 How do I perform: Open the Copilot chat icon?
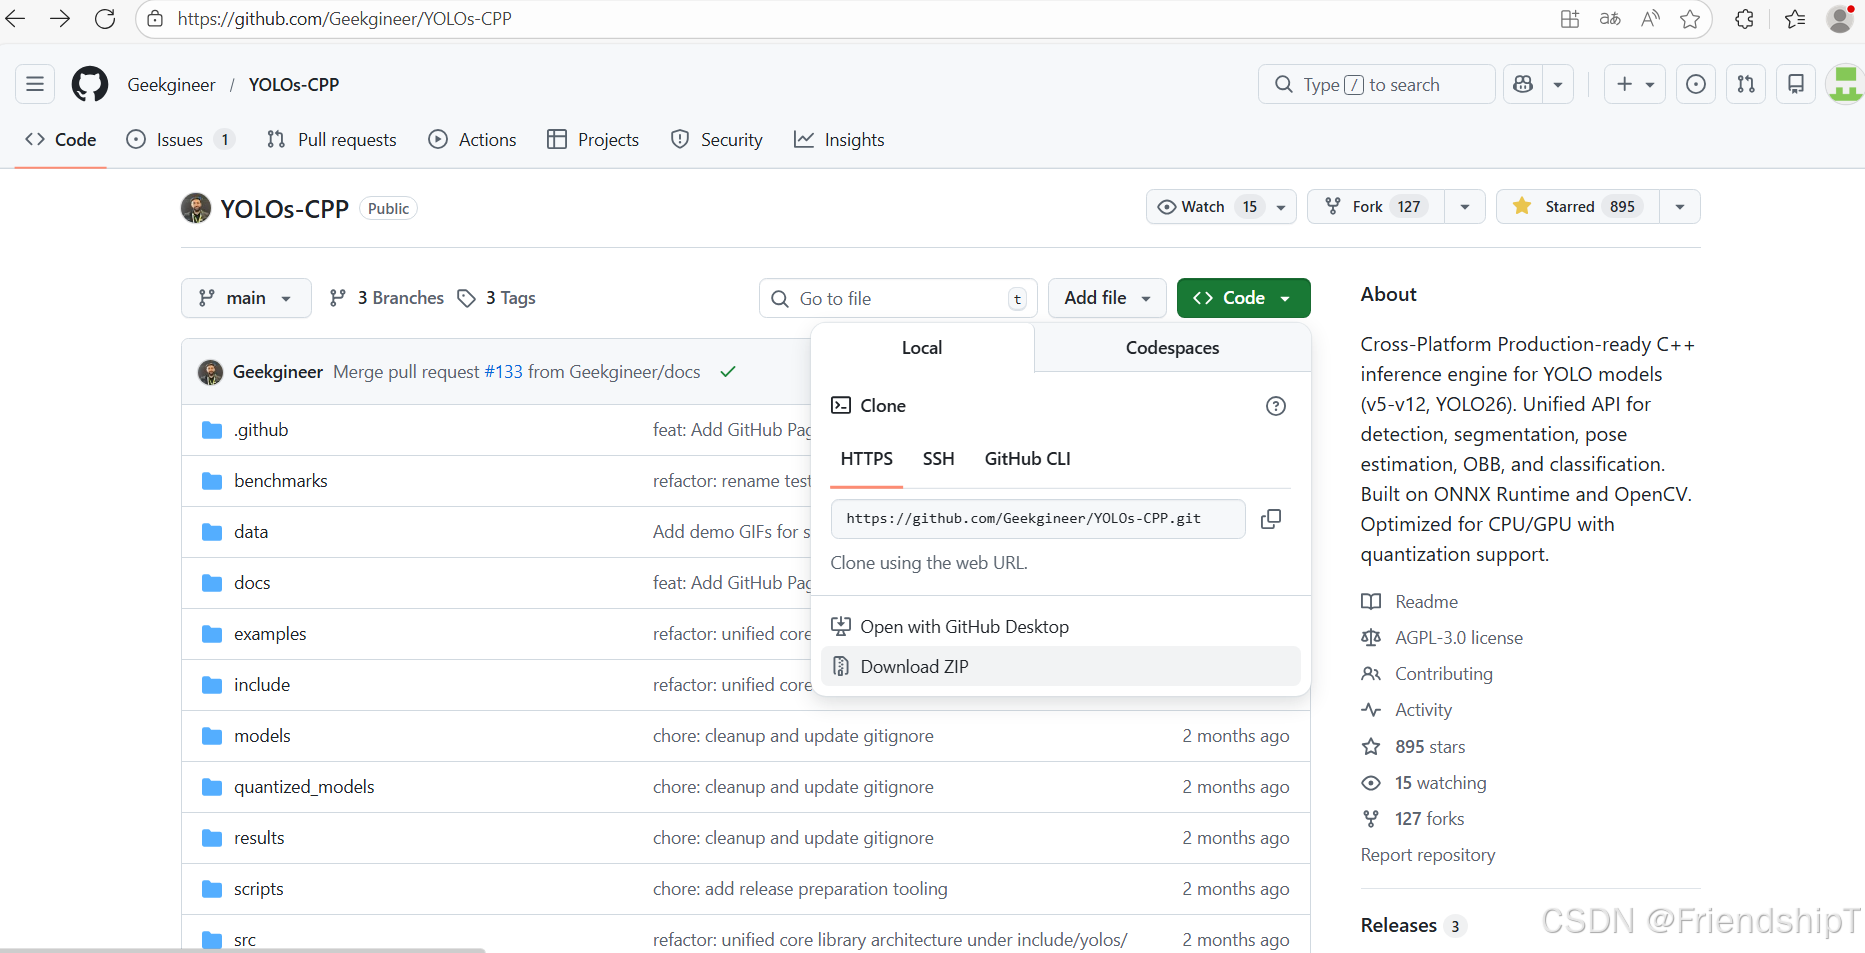[x=1523, y=84]
